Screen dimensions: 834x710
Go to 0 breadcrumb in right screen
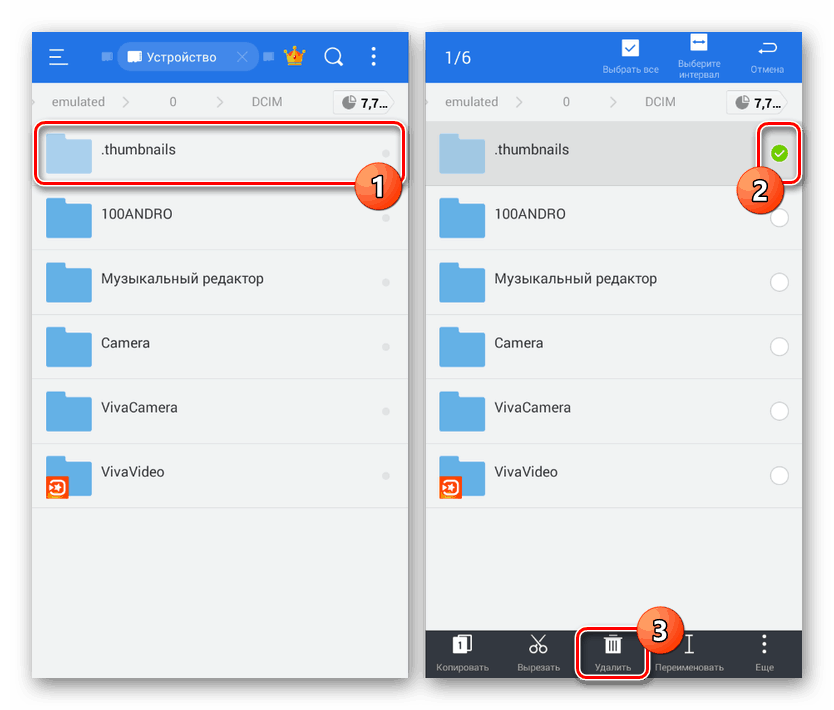click(x=566, y=102)
